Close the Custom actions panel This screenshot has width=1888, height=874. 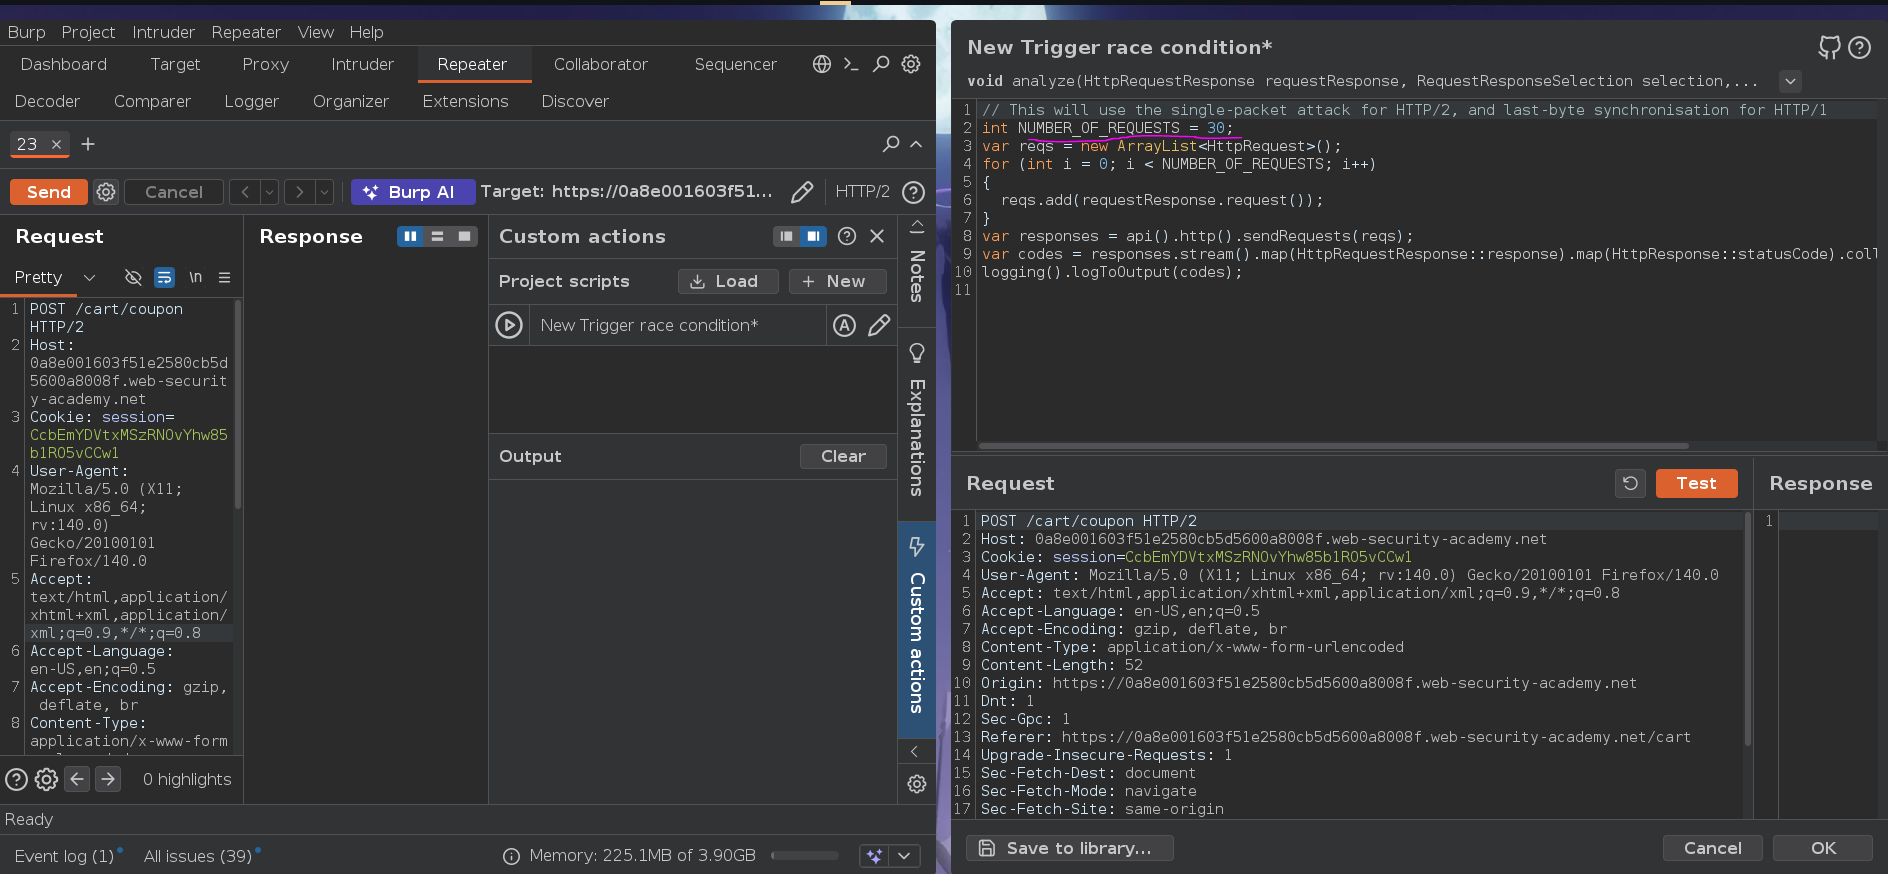coord(877,236)
